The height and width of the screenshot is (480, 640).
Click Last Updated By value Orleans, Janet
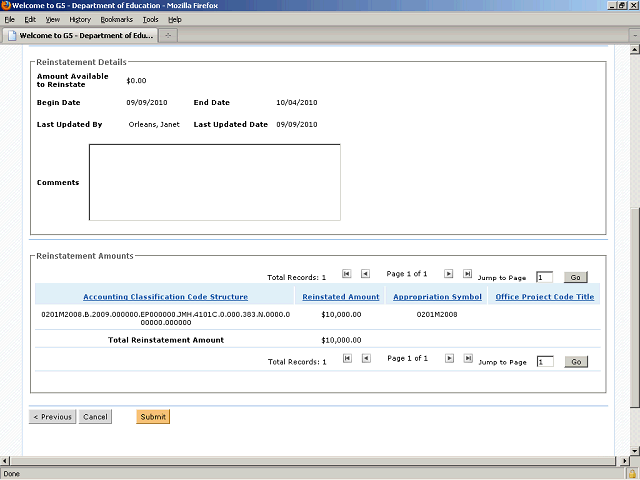click(x=154, y=124)
